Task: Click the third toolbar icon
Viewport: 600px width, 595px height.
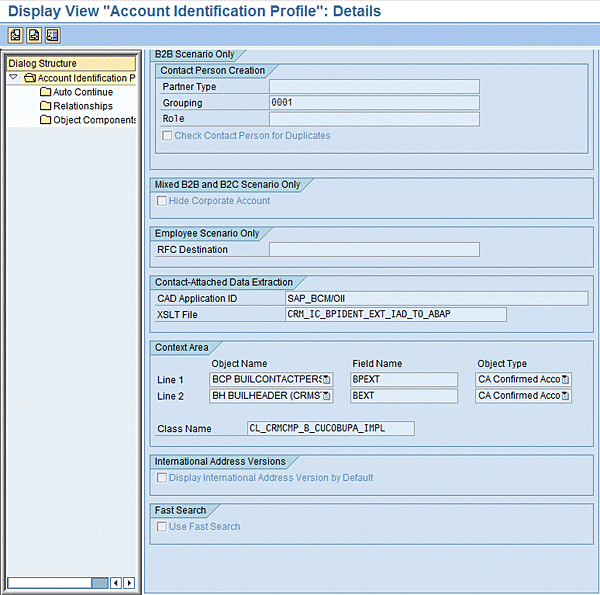Action: pyautogui.click(x=52, y=35)
